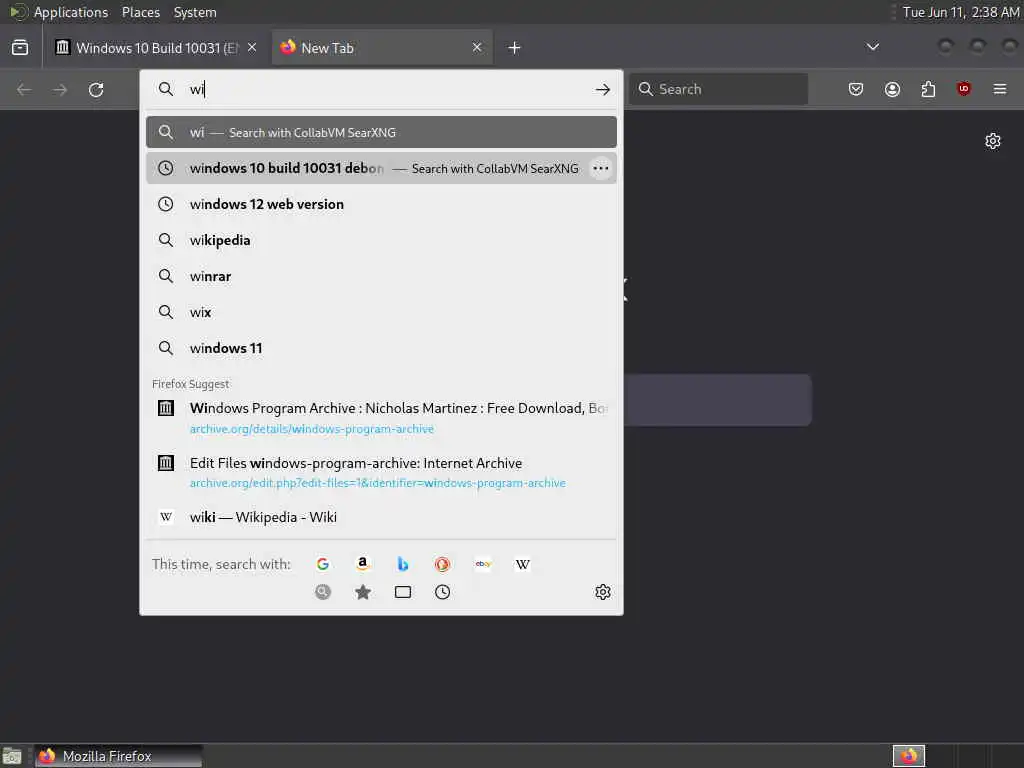Open the uBlock Origin extension icon
Image resolution: width=1024 pixels, height=768 pixels.
[x=964, y=89]
